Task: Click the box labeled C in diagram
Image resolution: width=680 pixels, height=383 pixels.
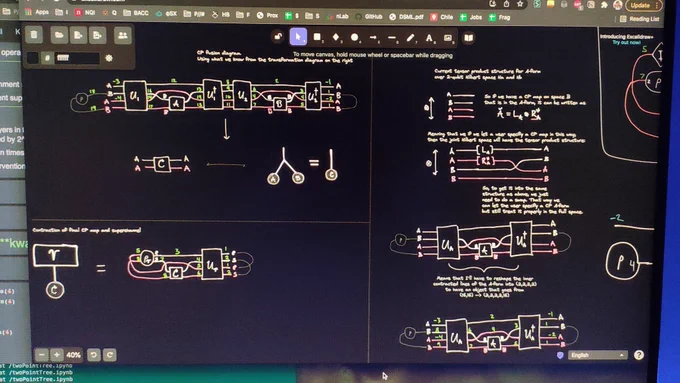Action: 162,164
